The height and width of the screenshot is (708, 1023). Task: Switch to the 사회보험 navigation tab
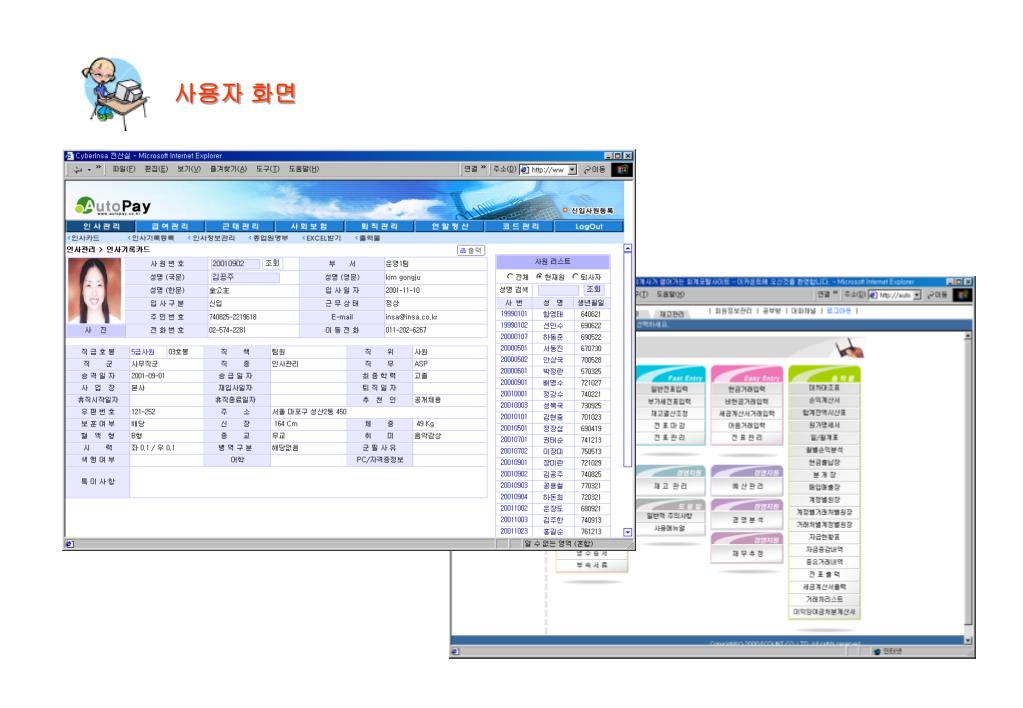tap(309, 226)
